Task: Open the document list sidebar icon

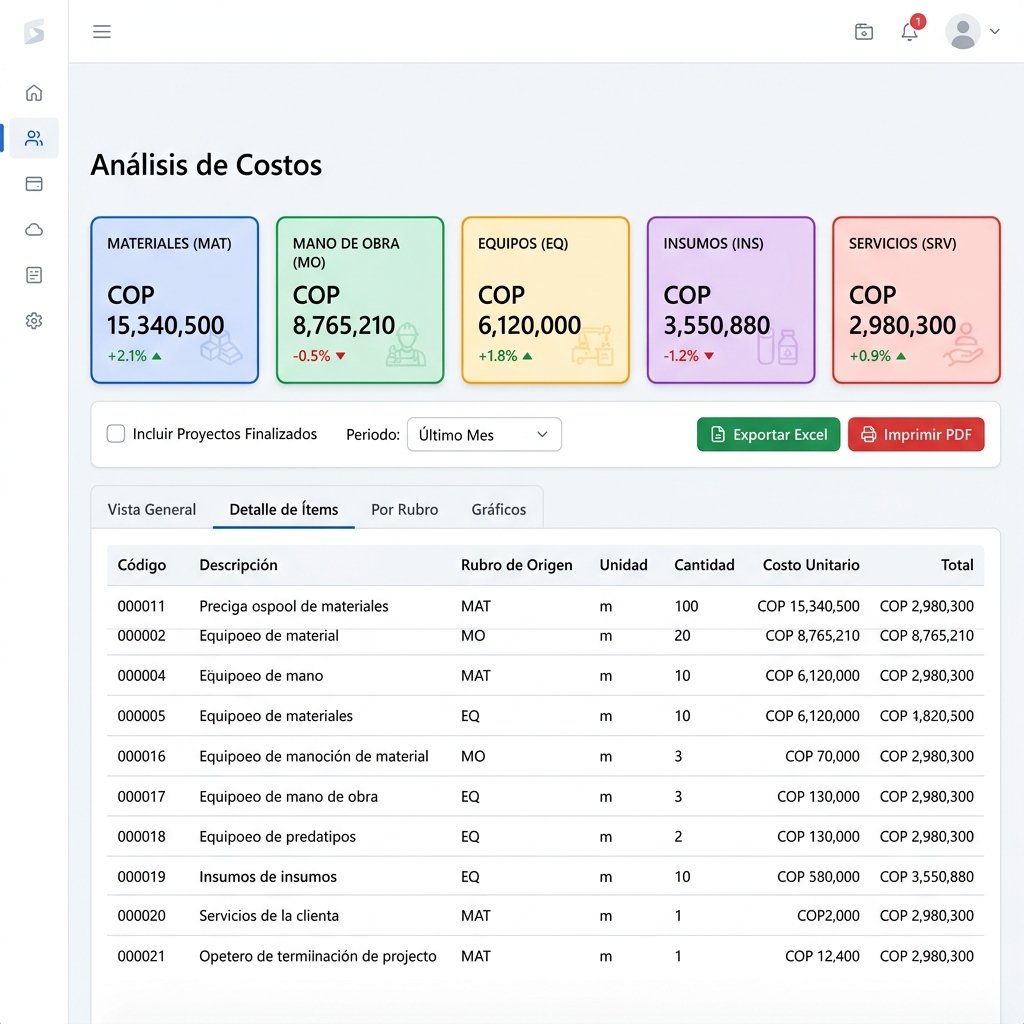Action: click(34, 275)
